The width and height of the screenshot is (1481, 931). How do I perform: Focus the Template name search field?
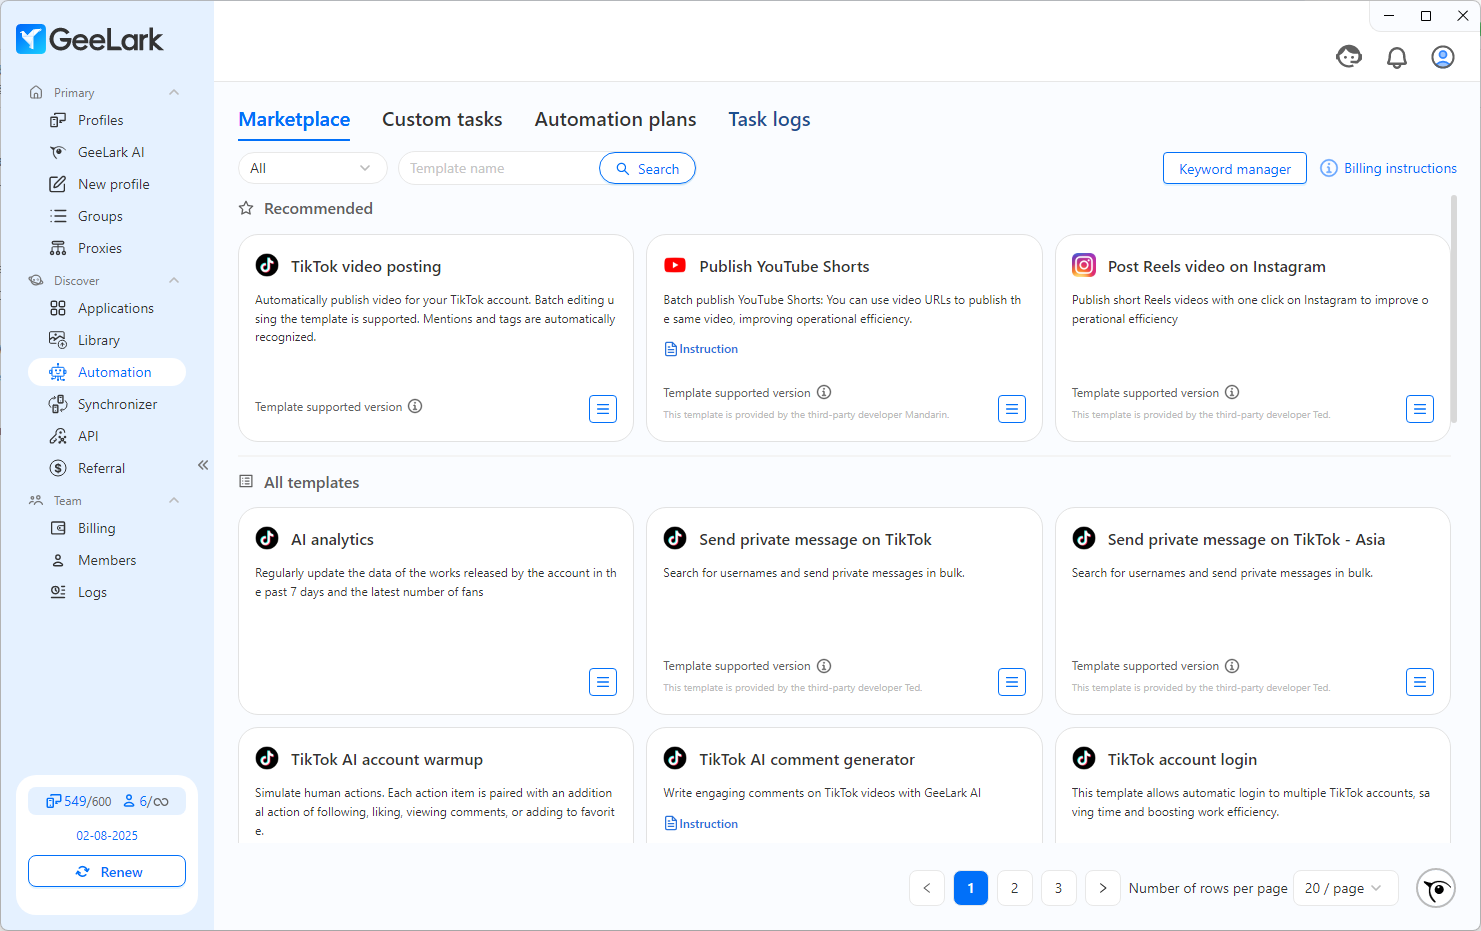coord(498,168)
